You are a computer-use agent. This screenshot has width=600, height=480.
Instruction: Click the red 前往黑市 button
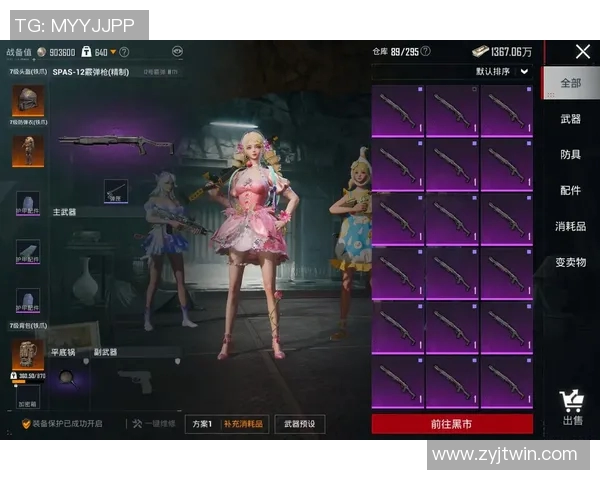[451, 424]
